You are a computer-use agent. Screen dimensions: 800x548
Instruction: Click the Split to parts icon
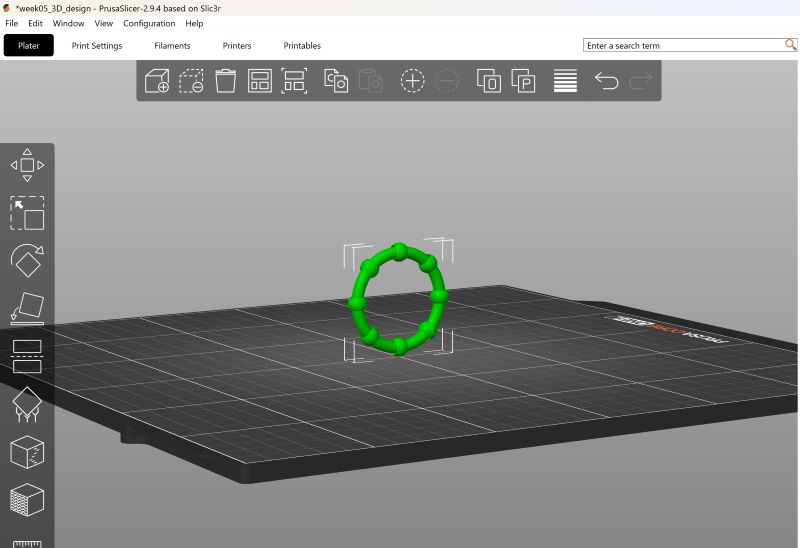tap(523, 81)
